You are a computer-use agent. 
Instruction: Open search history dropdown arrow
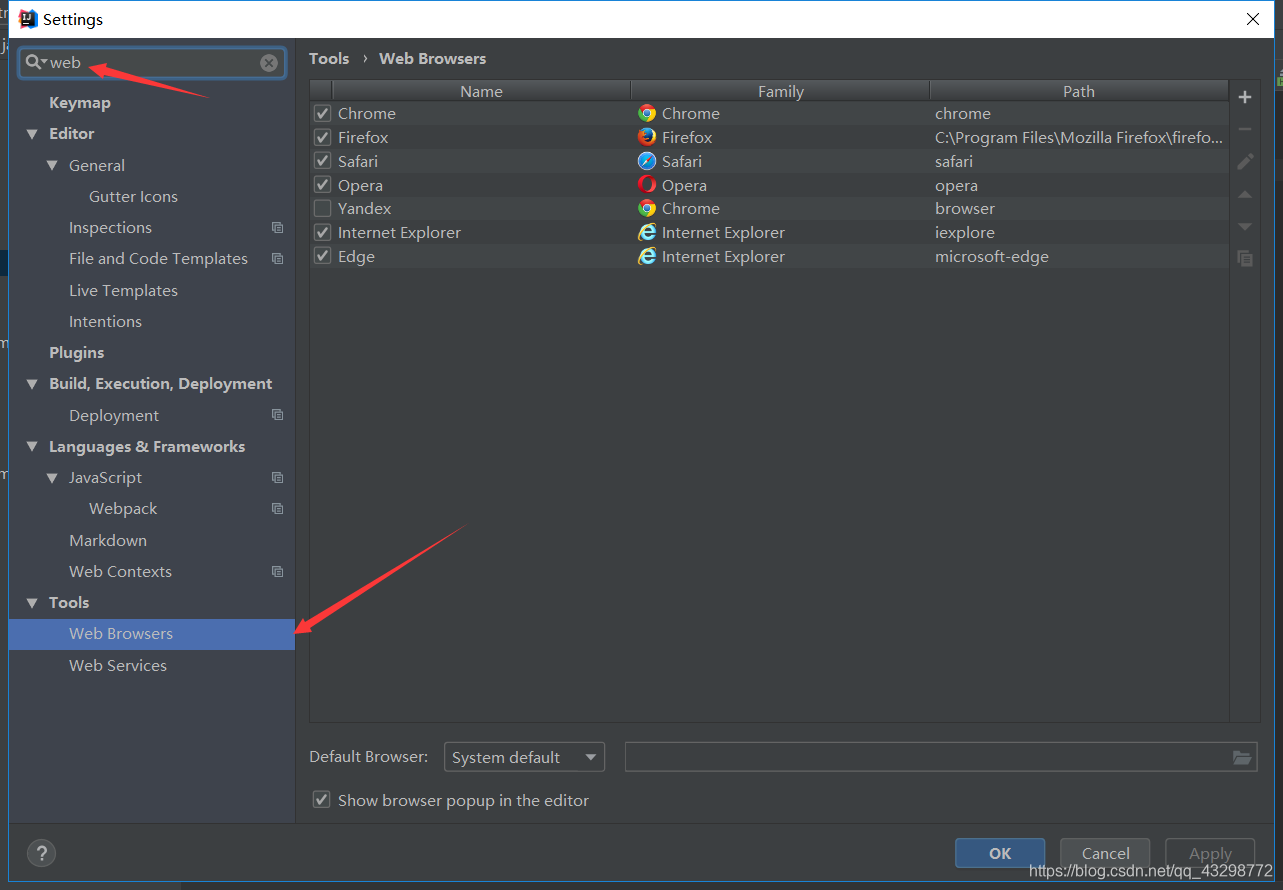tap(44, 63)
